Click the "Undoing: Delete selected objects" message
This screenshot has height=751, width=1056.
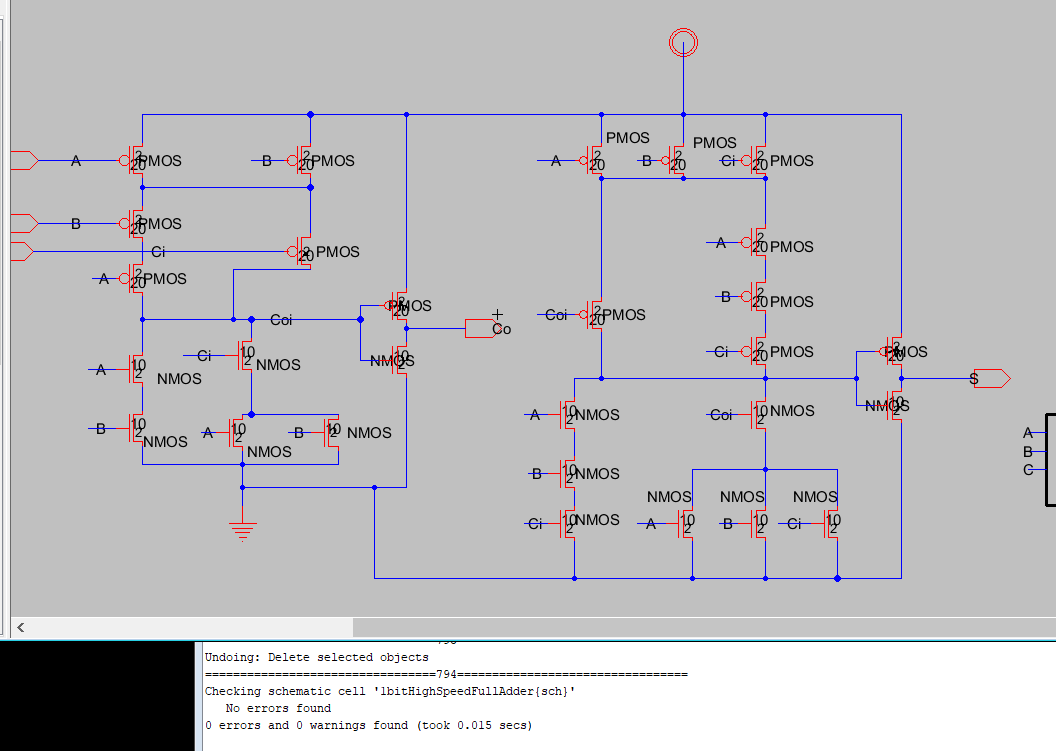[316, 658]
